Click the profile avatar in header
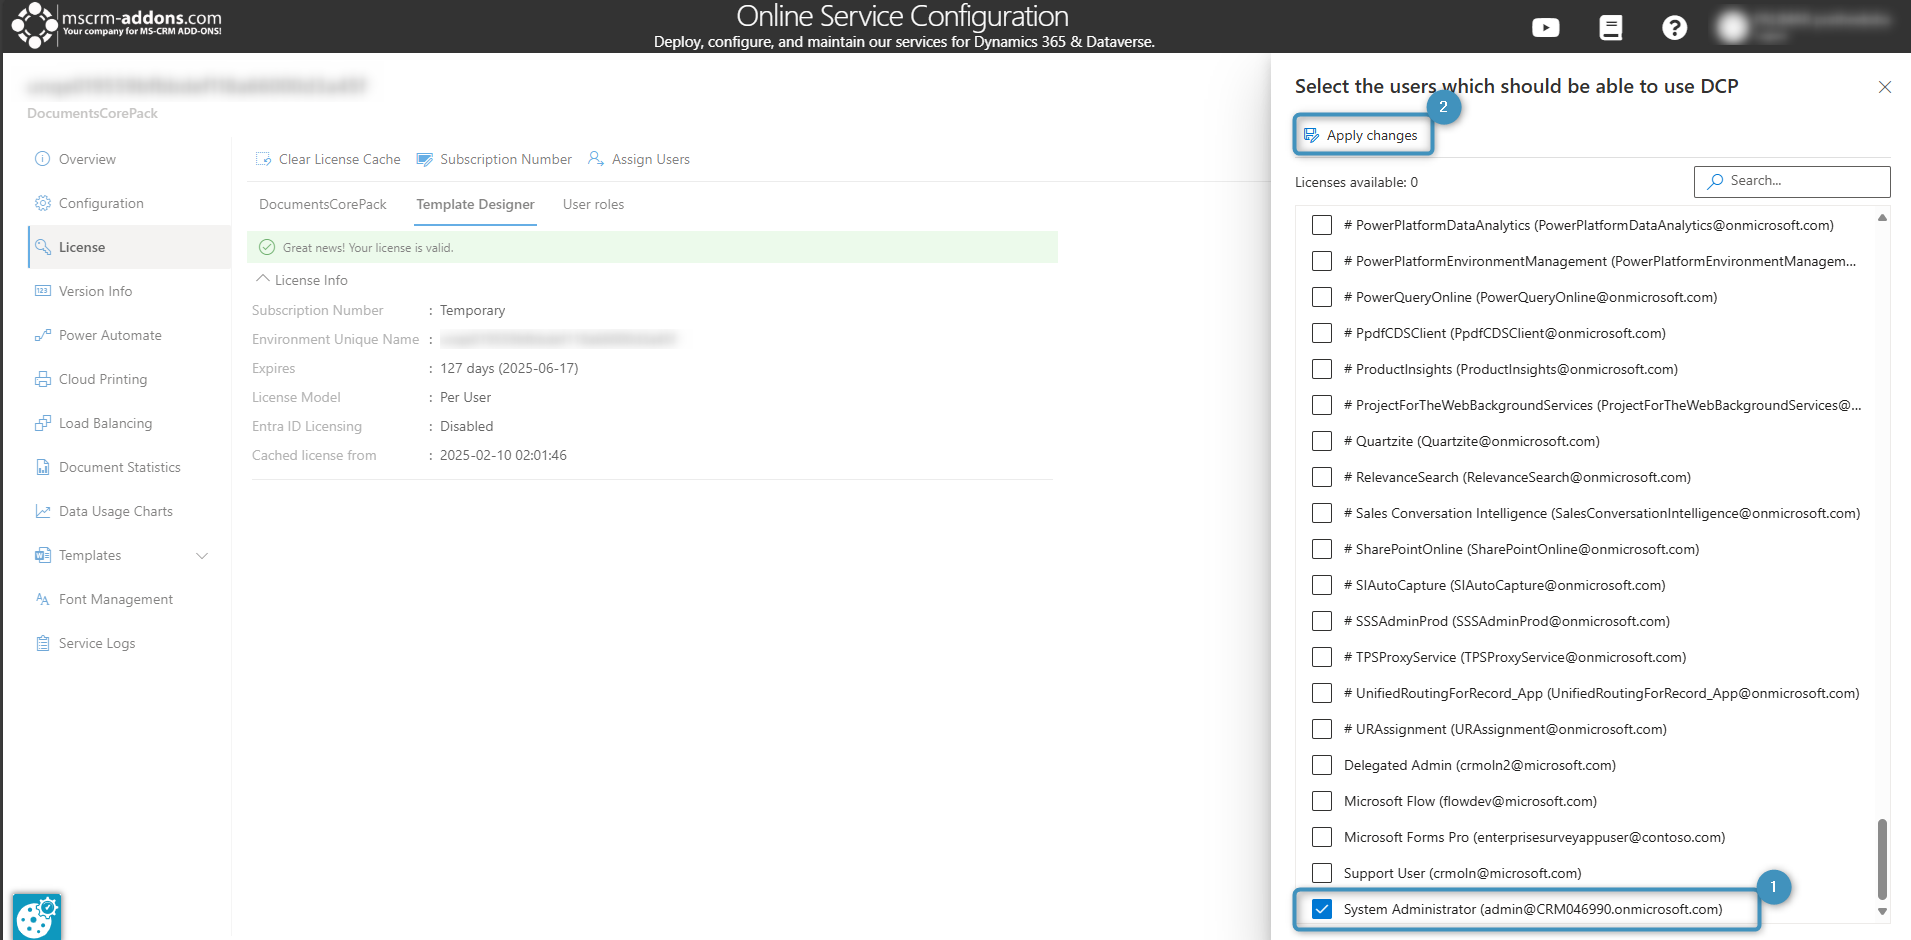This screenshot has width=1911, height=940. click(x=1733, y=27)
